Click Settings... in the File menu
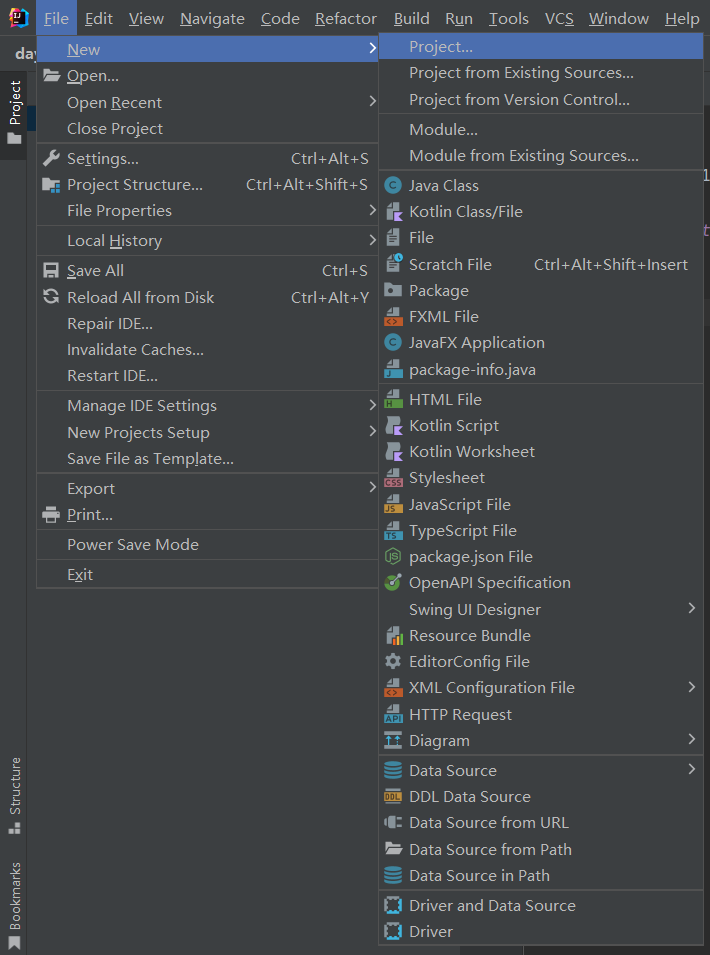710x955 pixels. click(102, 159)
